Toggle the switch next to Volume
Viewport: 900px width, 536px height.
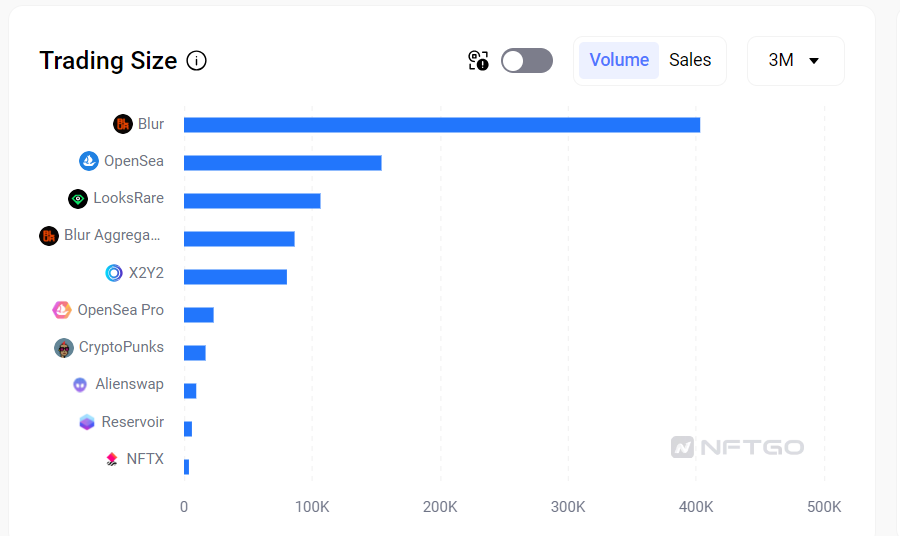526,61
